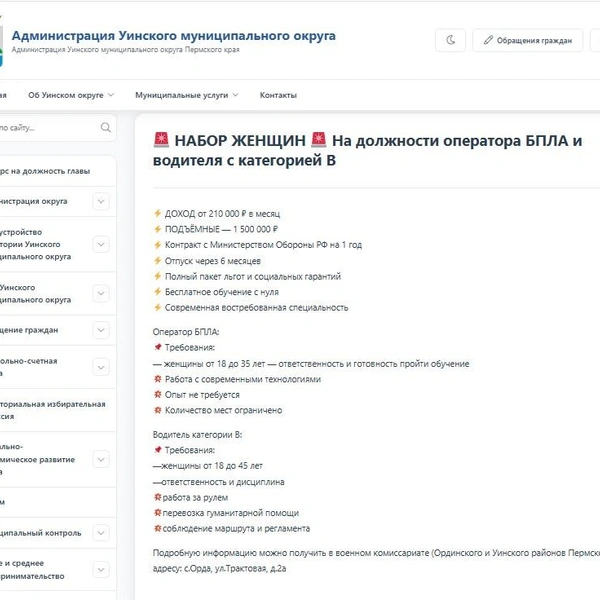
Task: Click the site search magnifier icon
Action: pos(106,127)
